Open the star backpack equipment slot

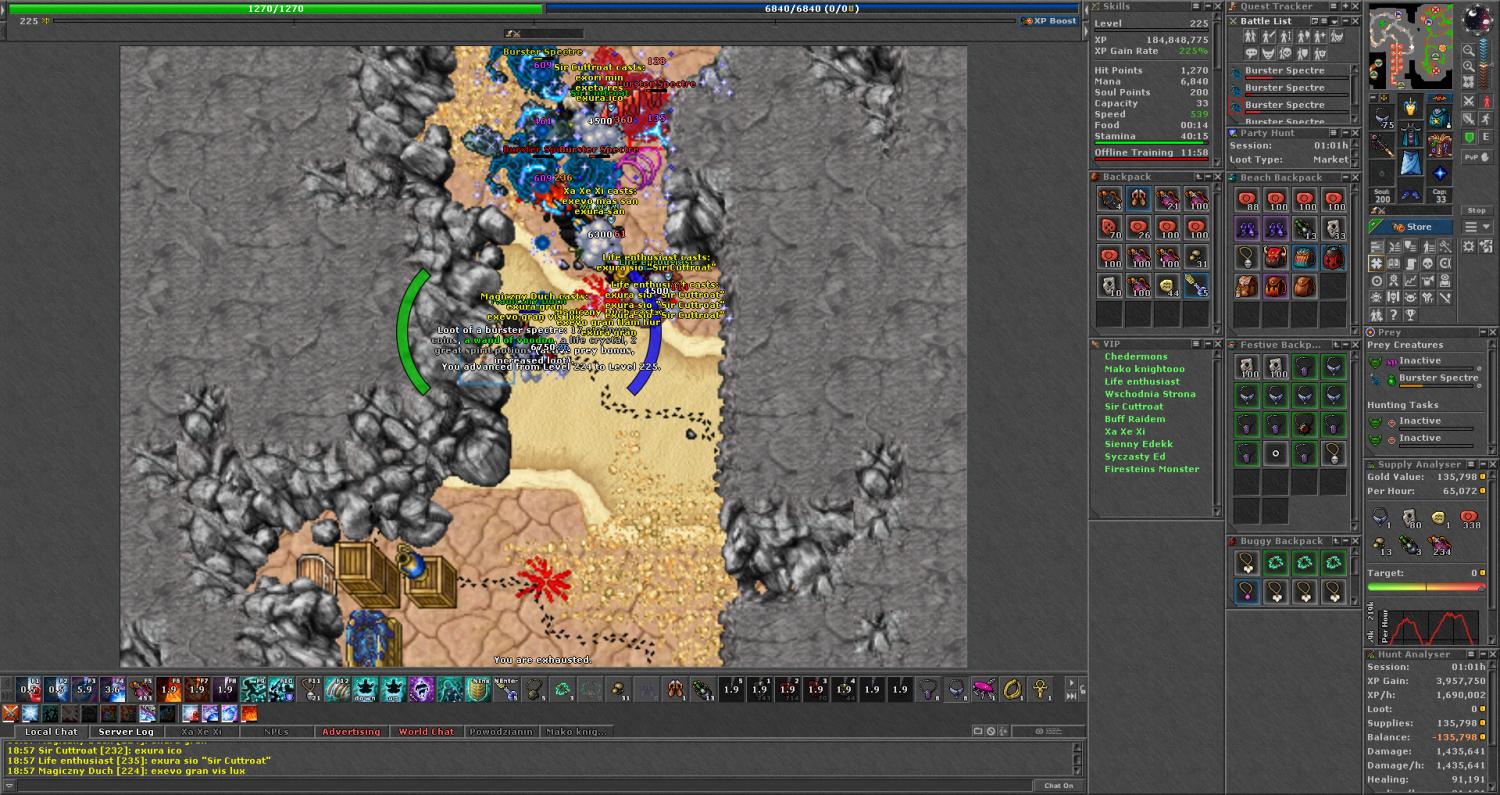coord(1440,116)
